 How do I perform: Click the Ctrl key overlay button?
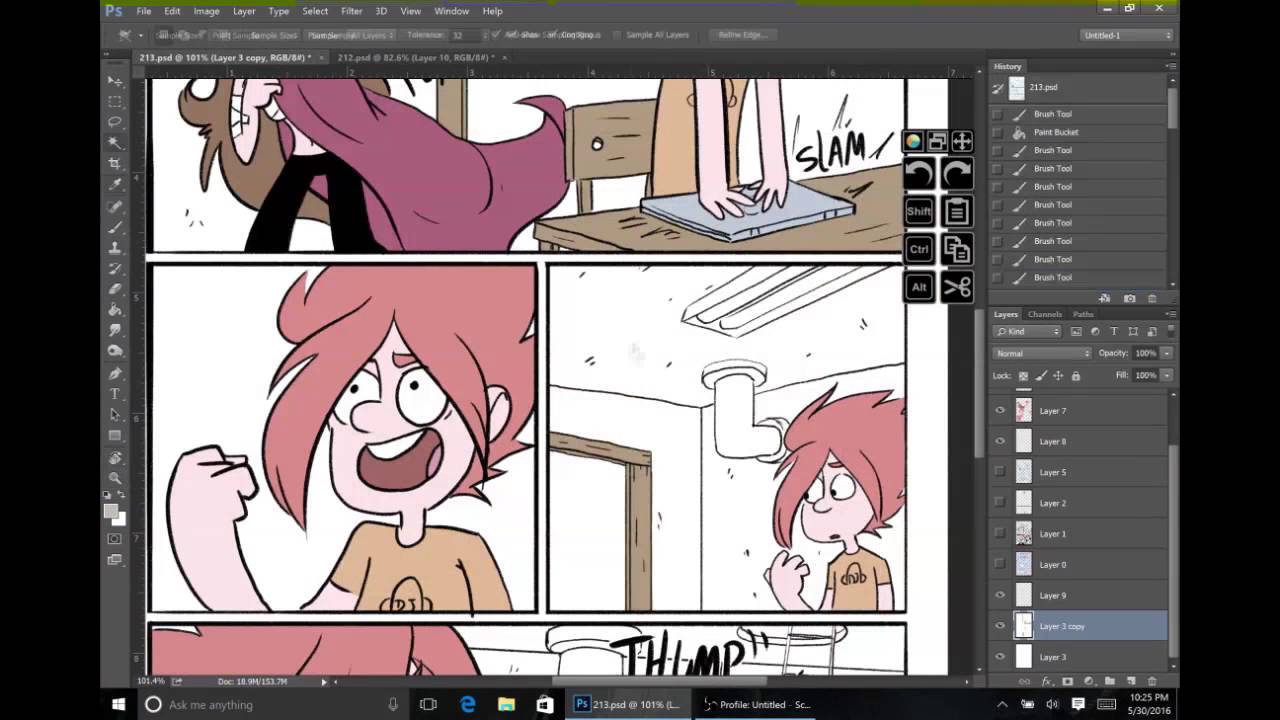(919, 249)
